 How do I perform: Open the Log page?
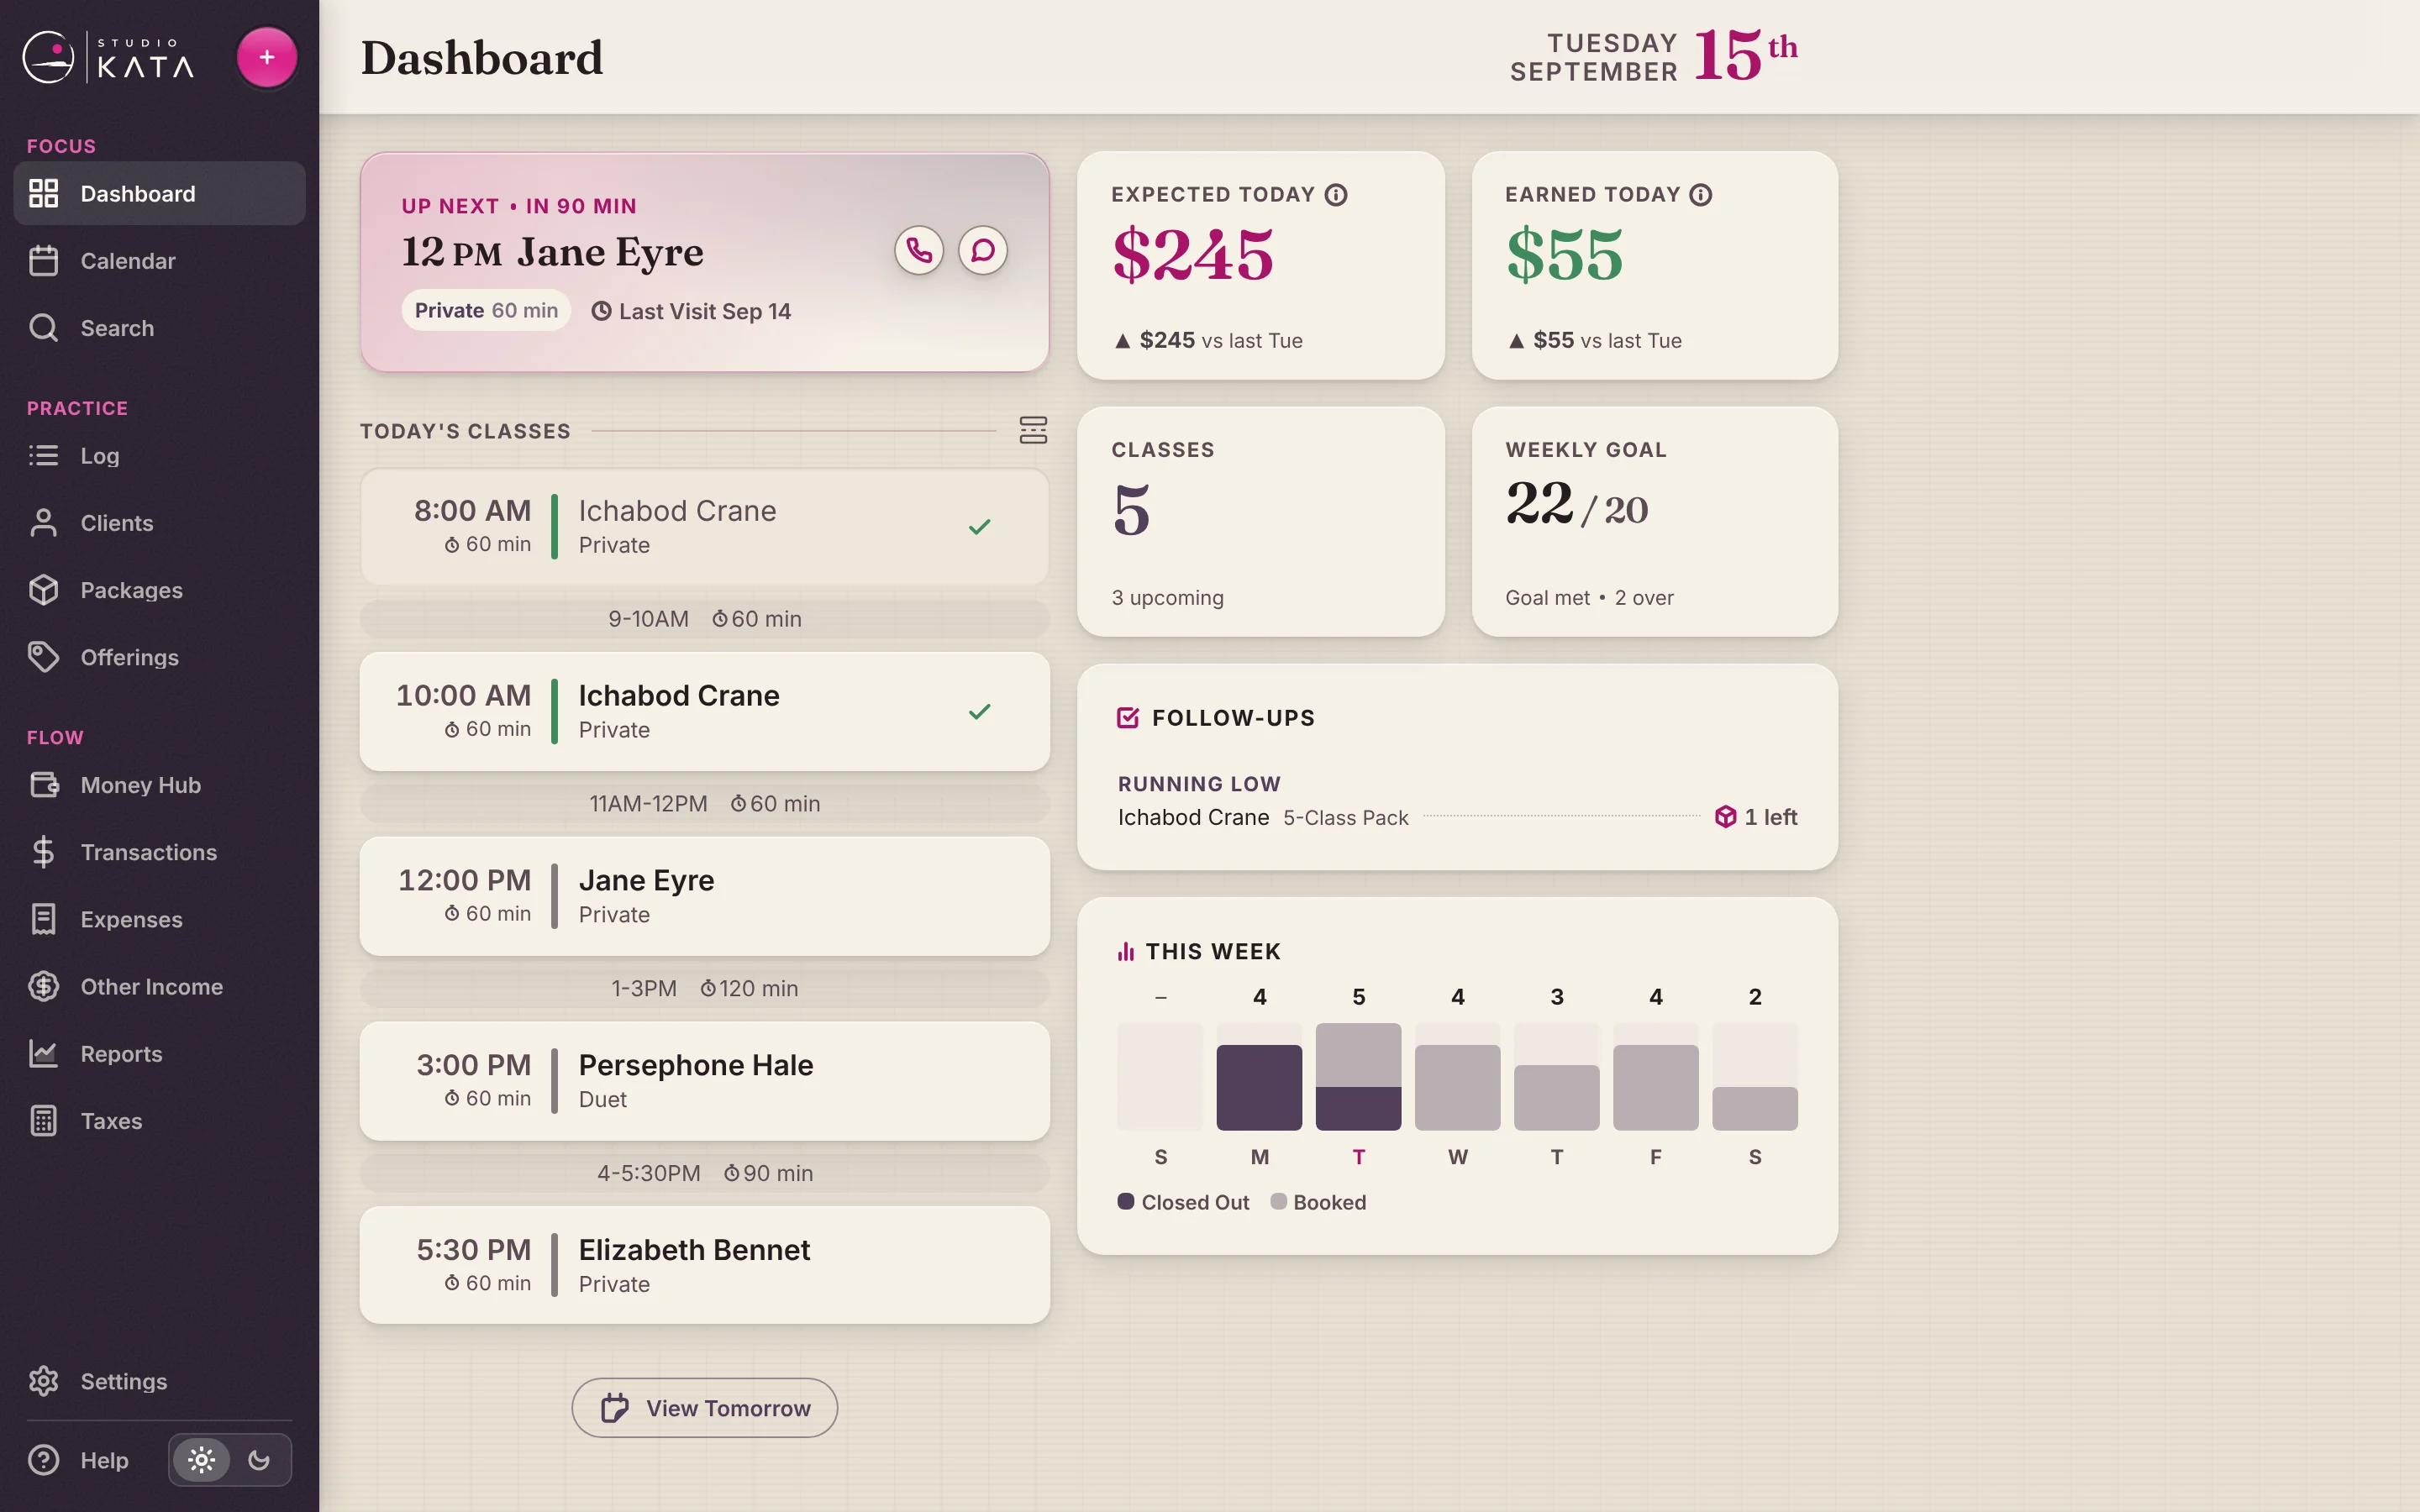(159, 456)
